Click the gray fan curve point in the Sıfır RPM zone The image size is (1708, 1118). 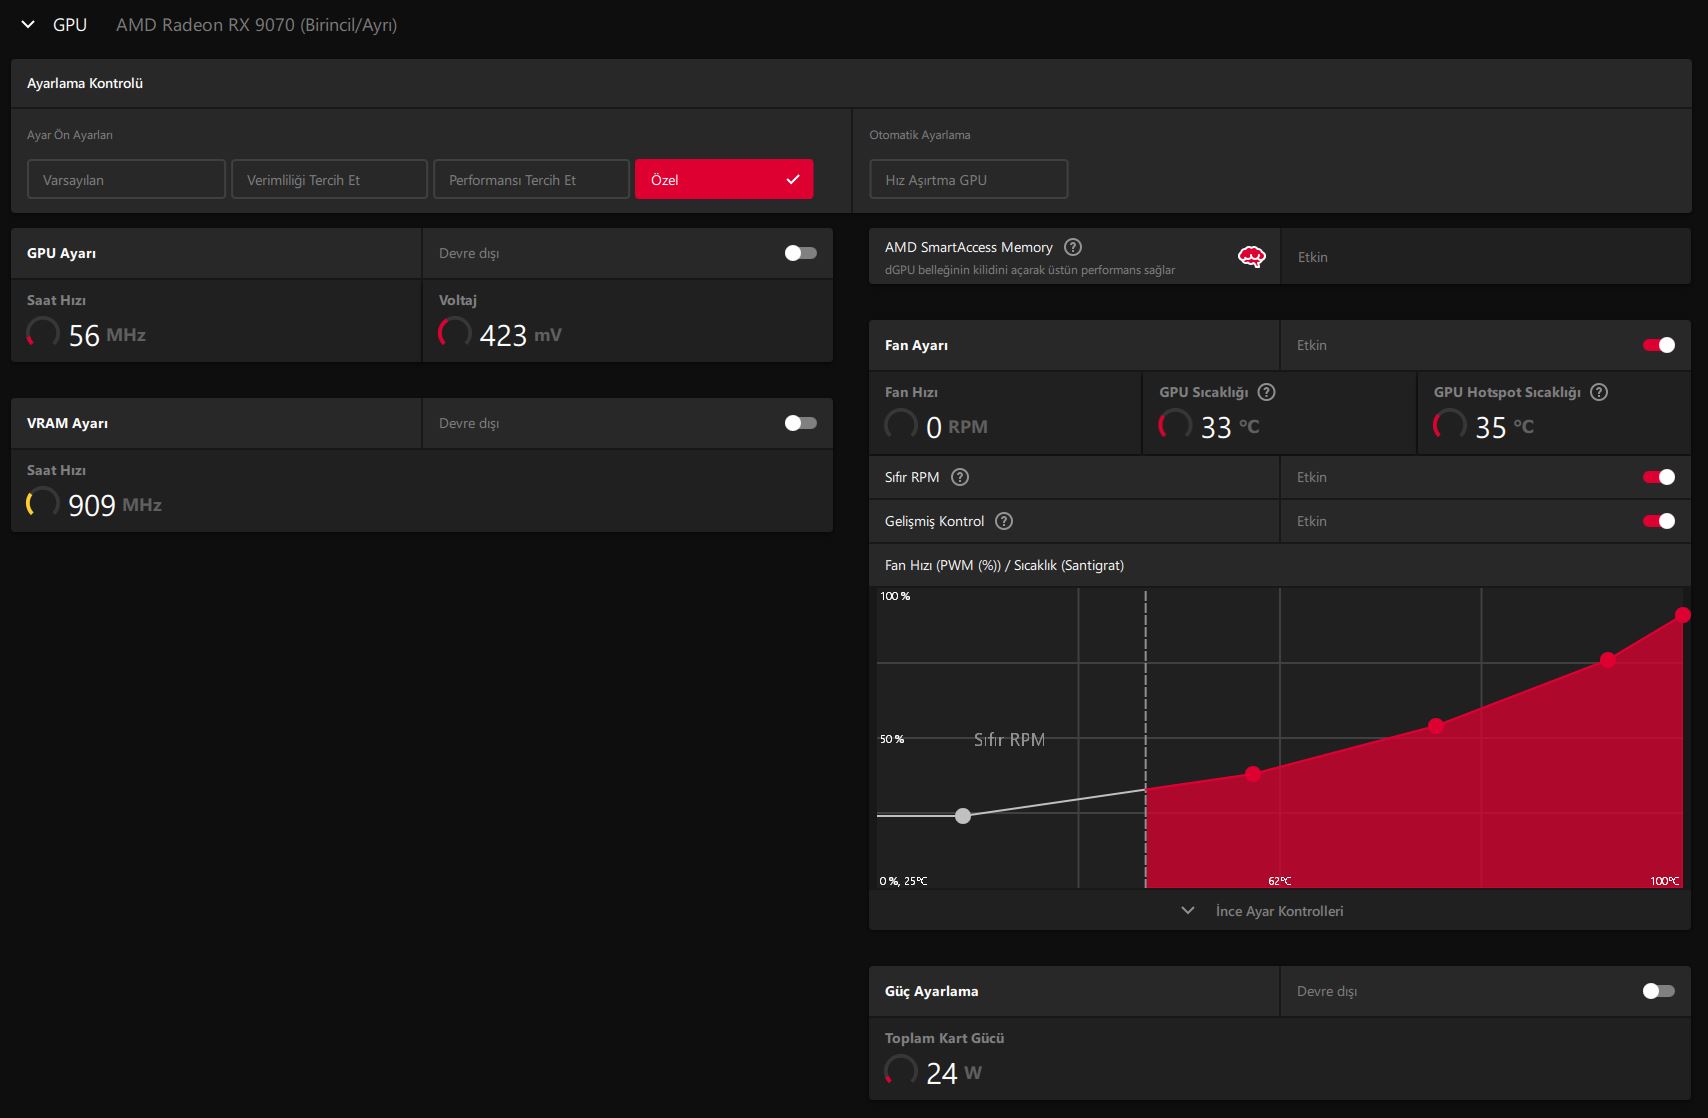pos(963,816)
